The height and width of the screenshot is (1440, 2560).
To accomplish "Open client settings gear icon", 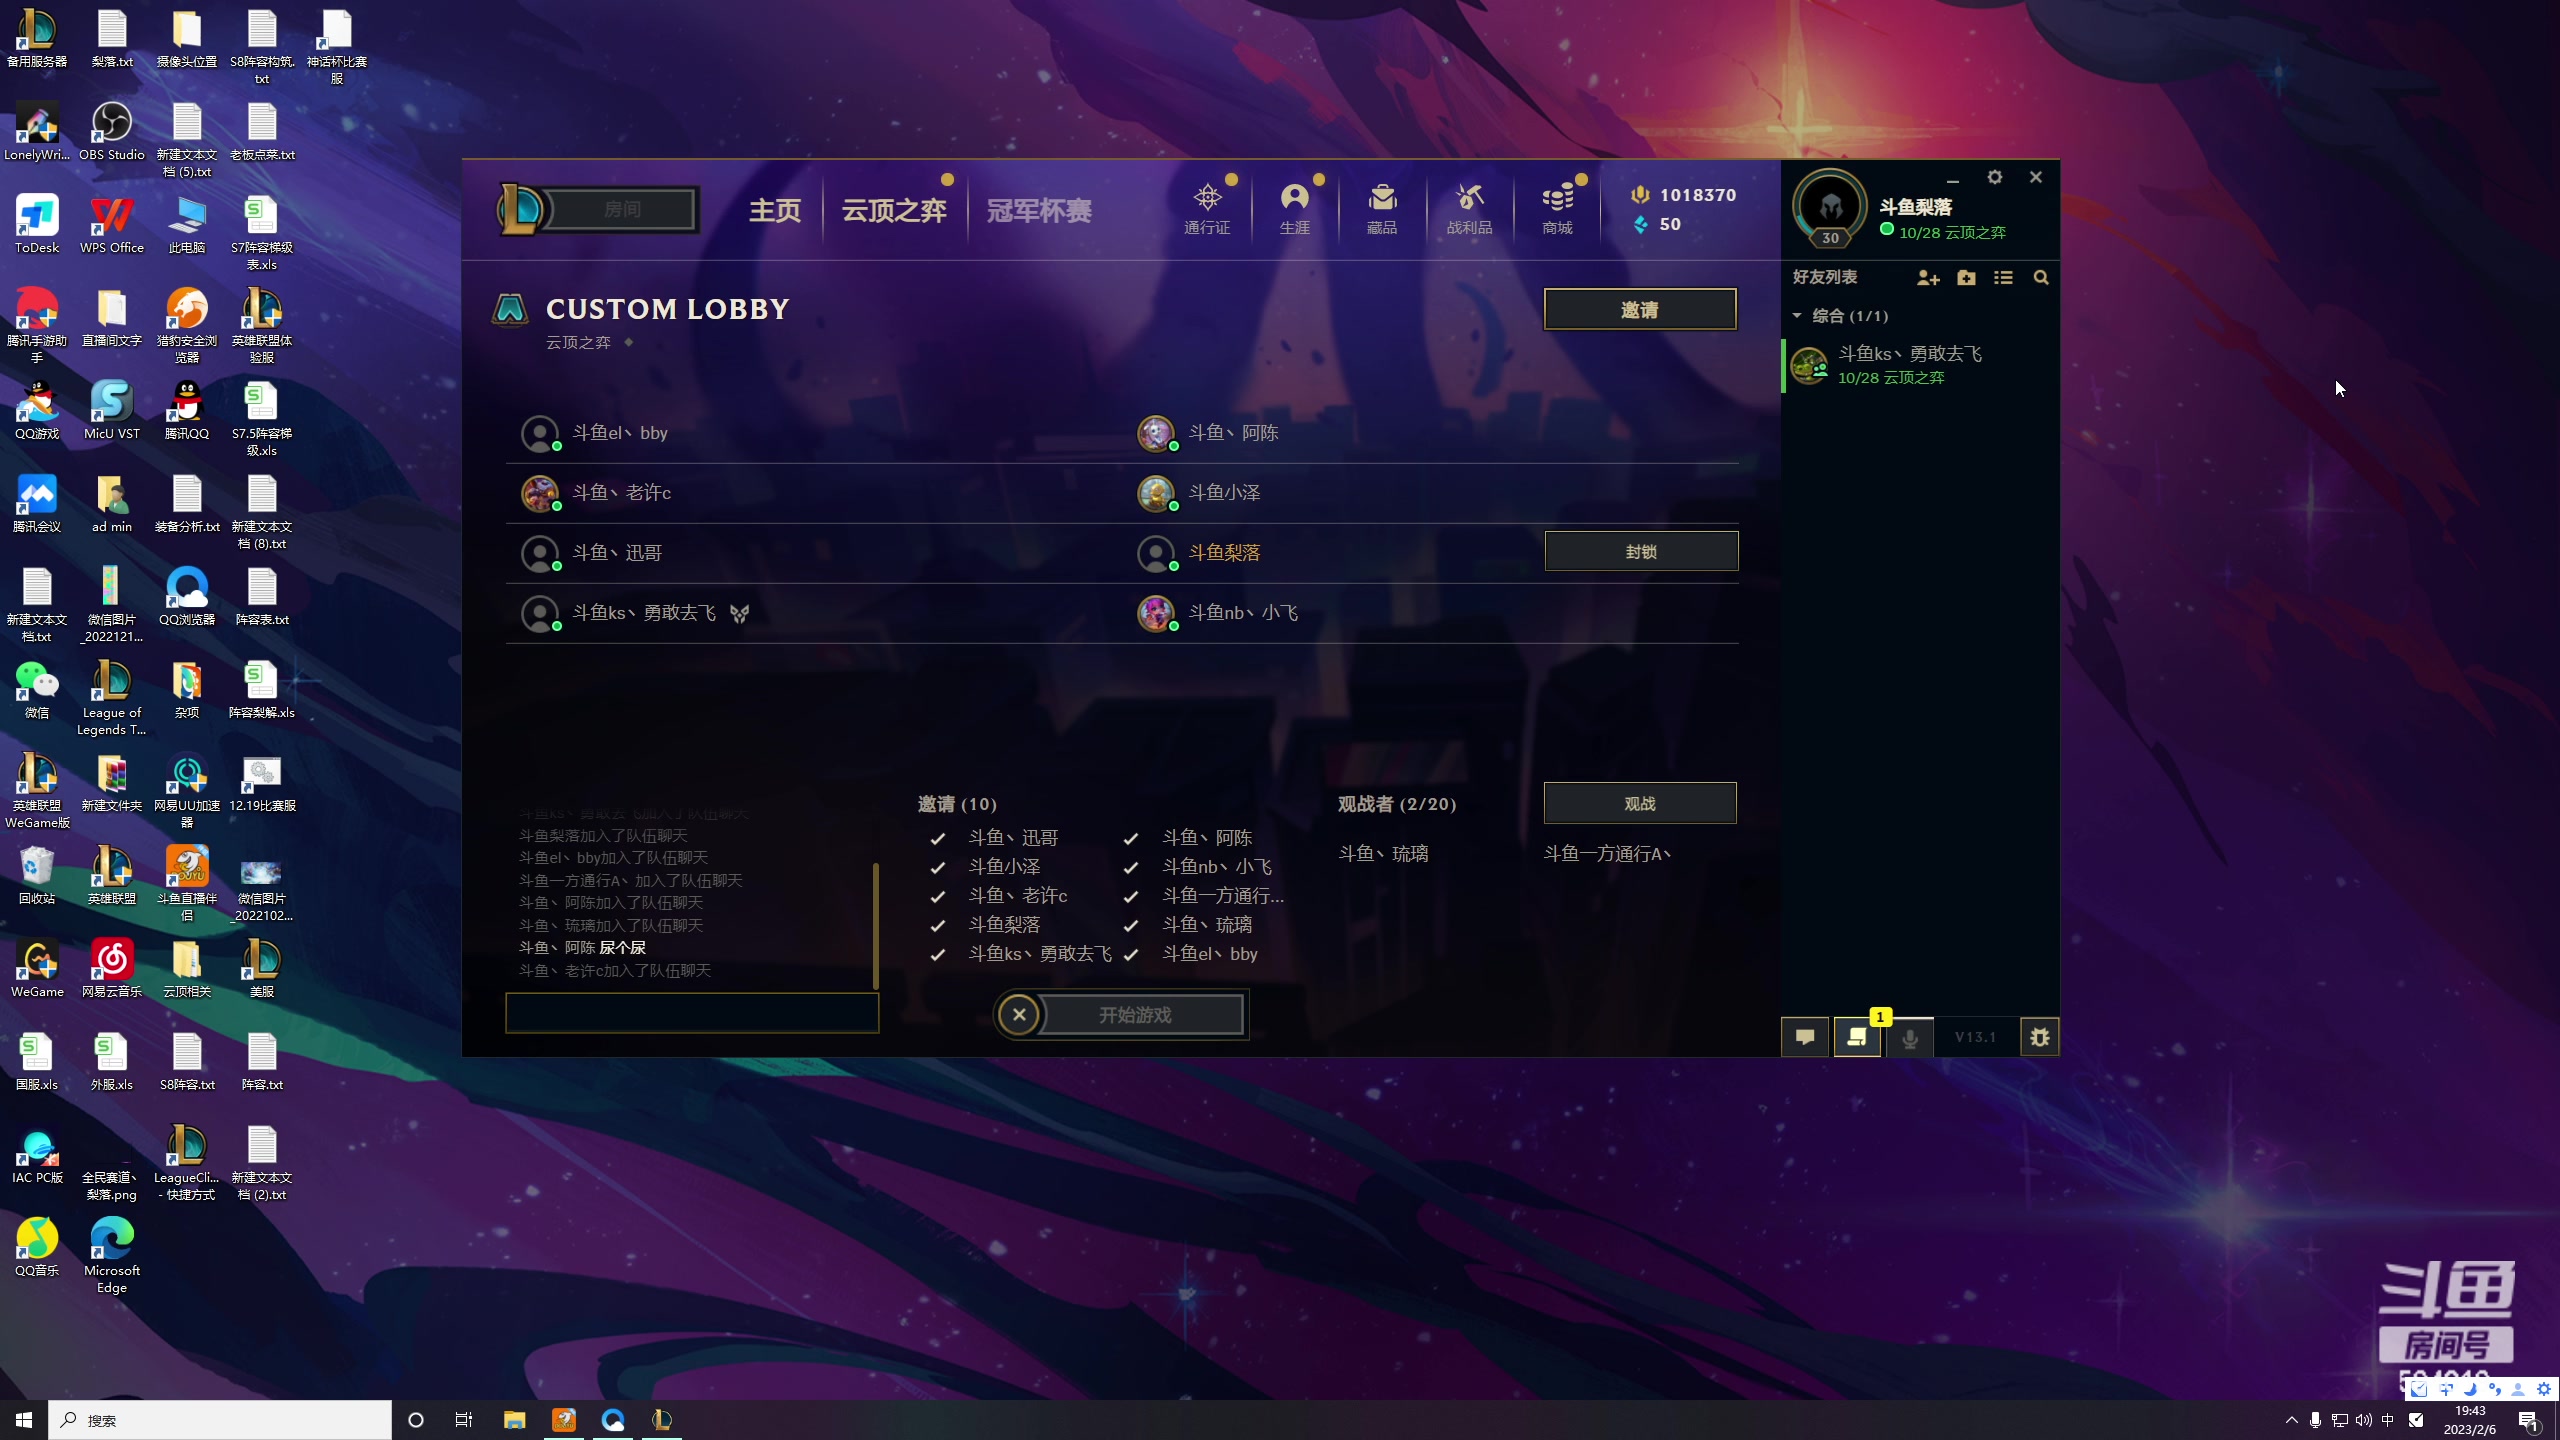I will pos(1995,177).
